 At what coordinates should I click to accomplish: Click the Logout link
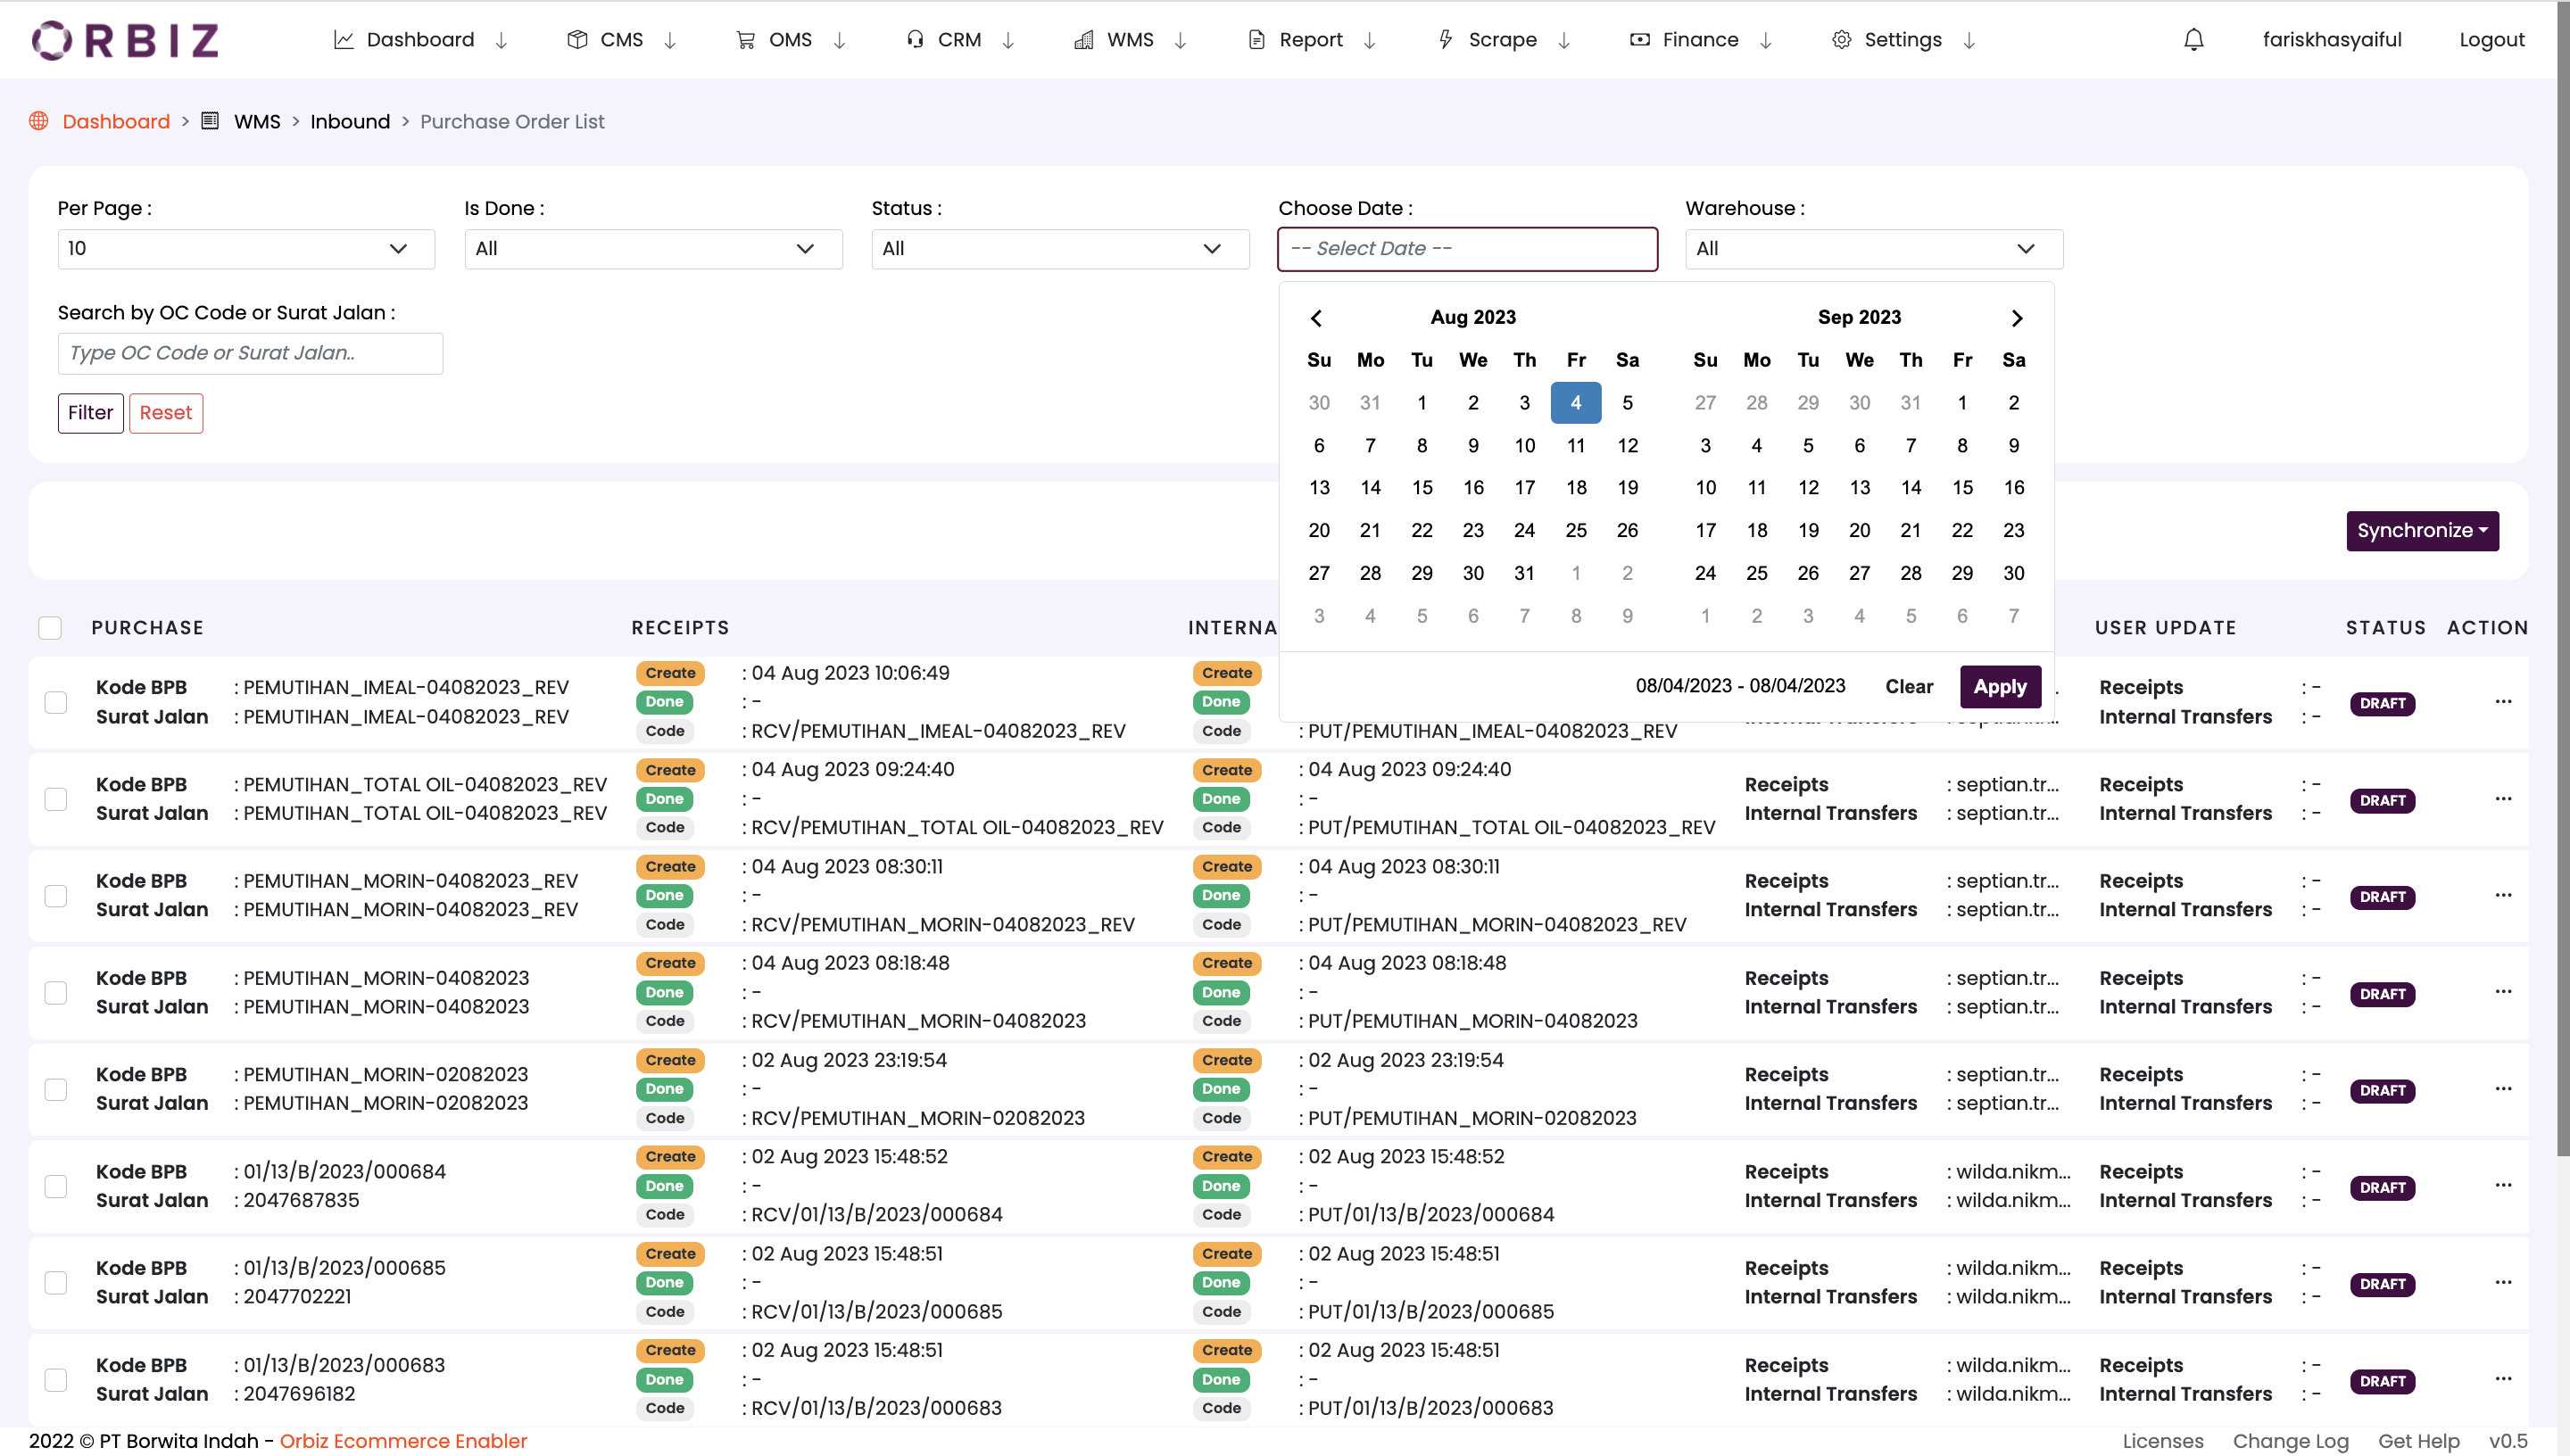(2492, 40)
